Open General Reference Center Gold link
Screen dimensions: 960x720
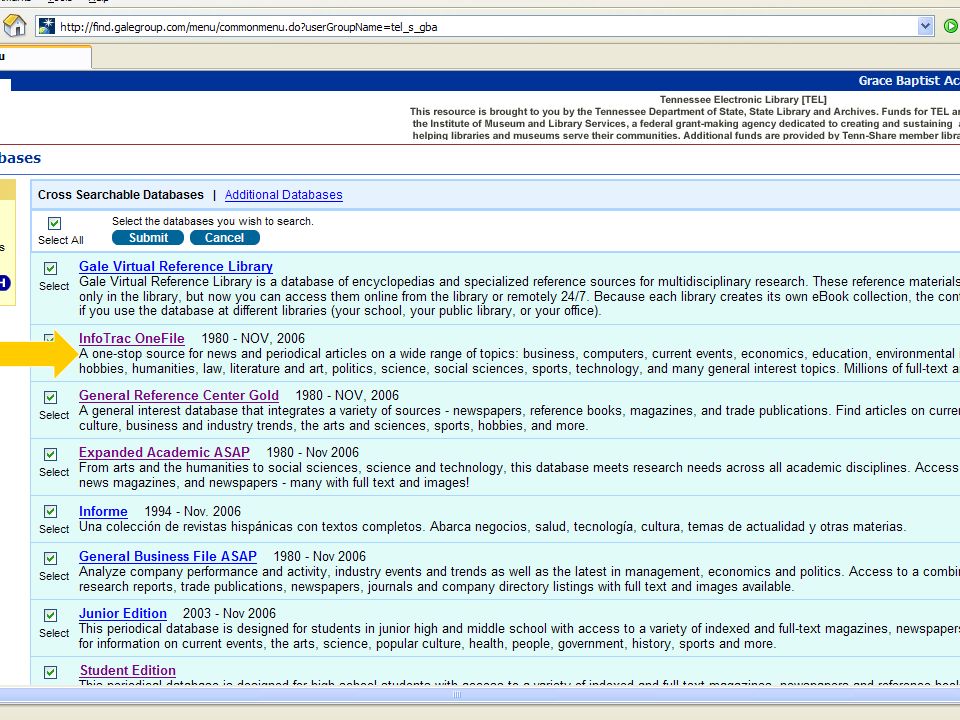(x=179, y=396)
